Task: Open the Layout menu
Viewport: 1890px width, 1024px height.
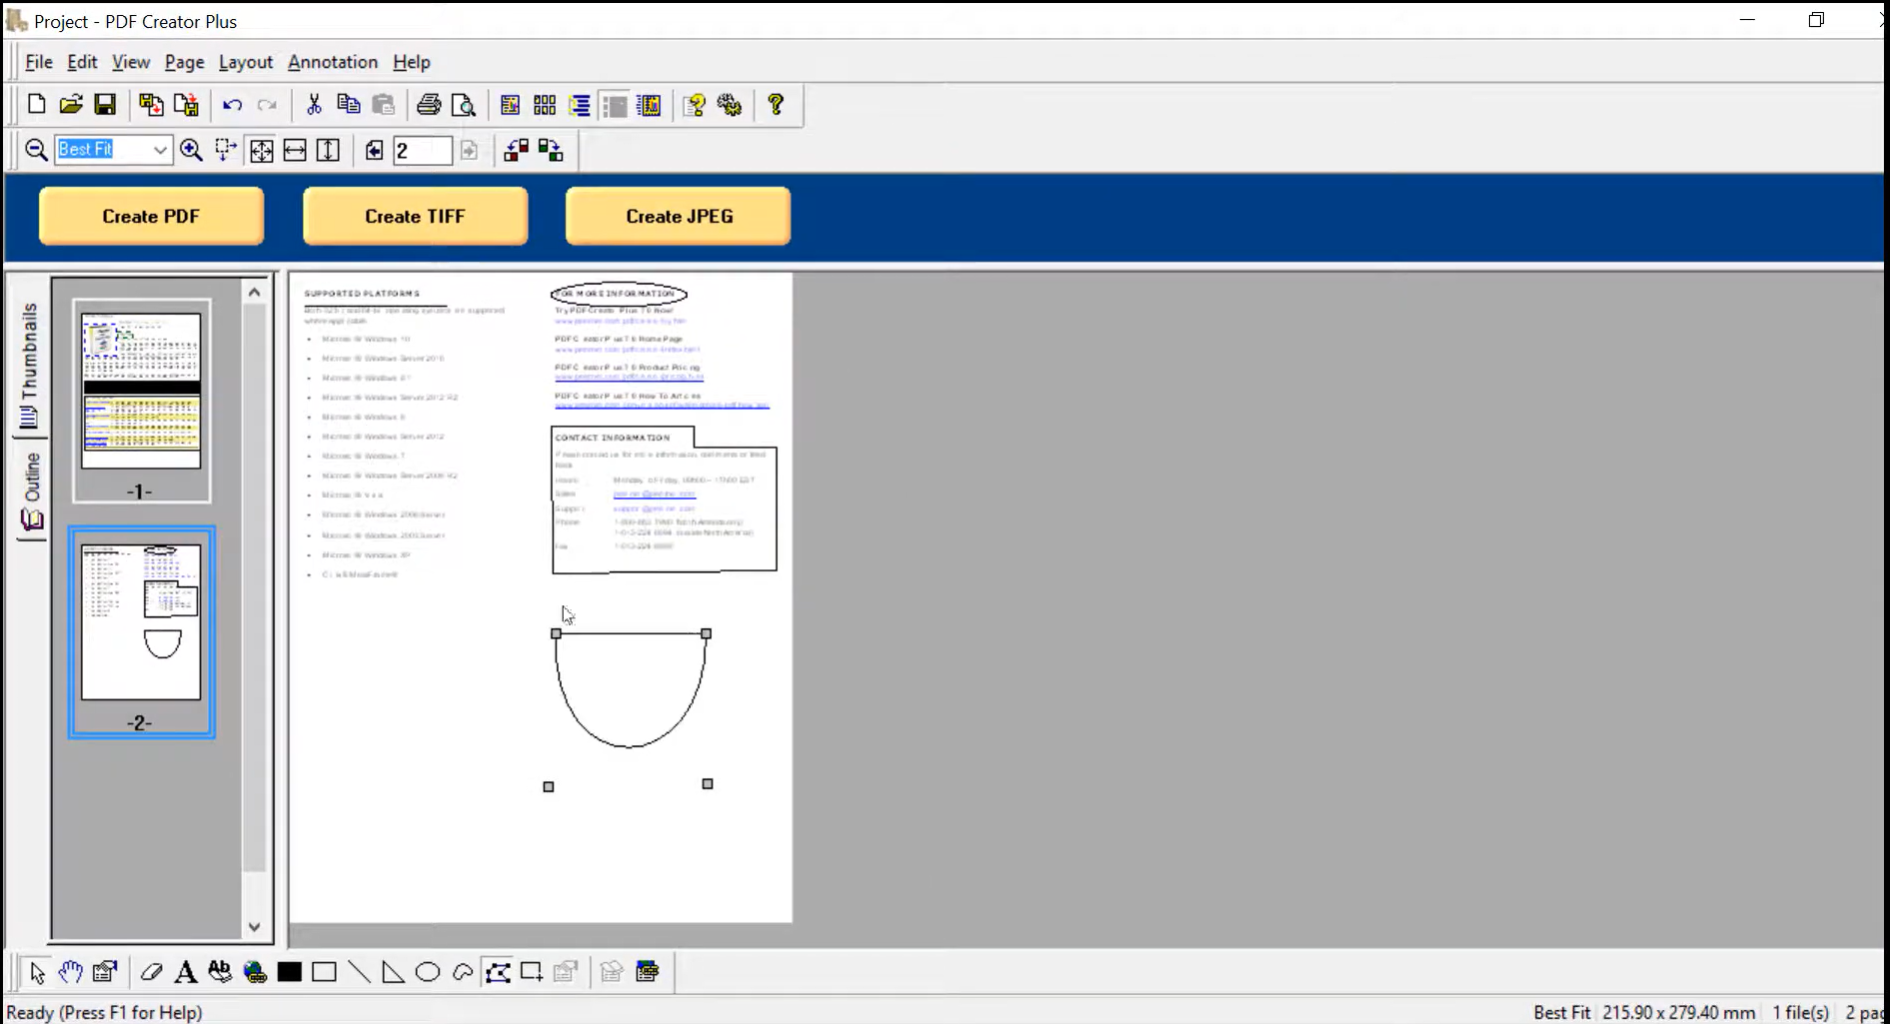Action: [x=245, y=62]
